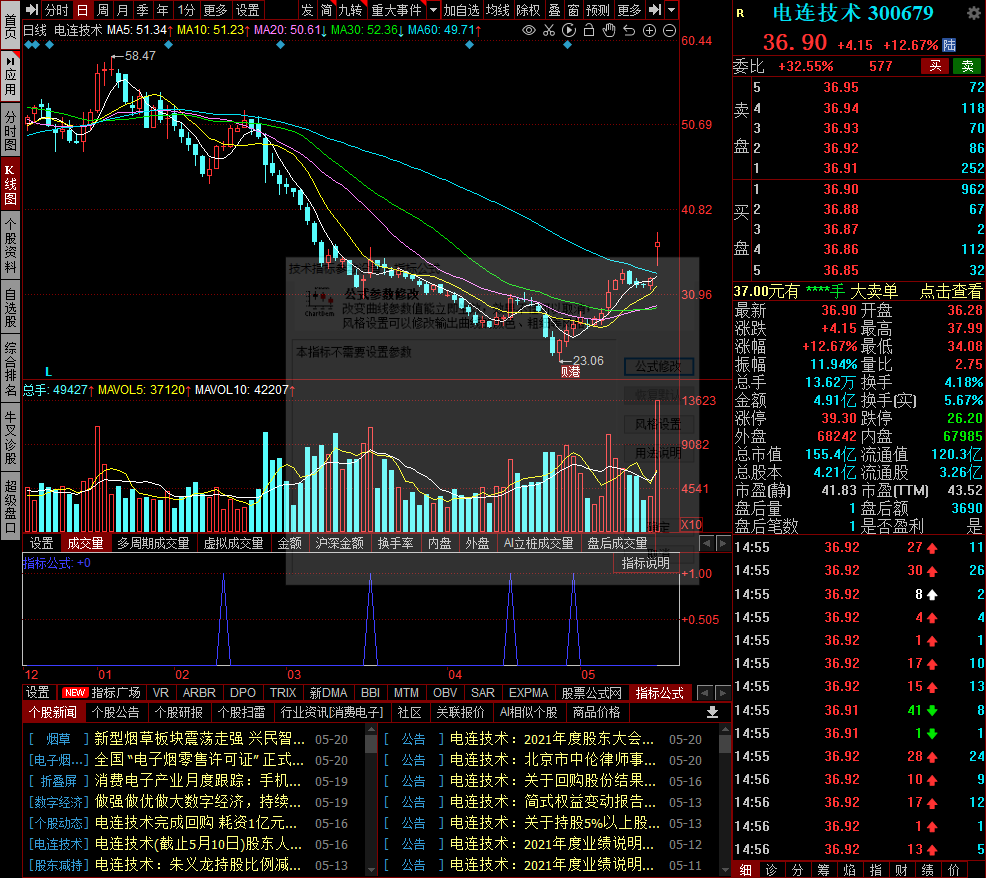This screenshot has width=986, height=878.
Task: Select the scissors tool in chart toolbar
Action: click(x=549, y=30)
